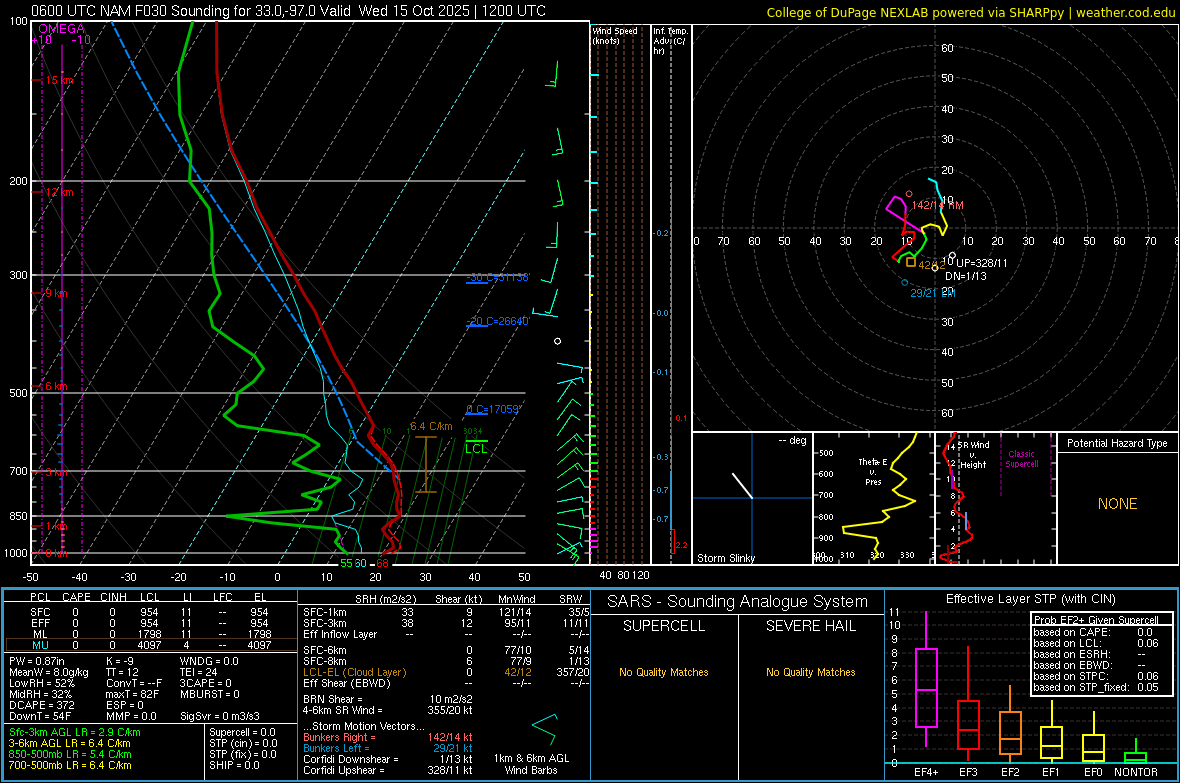
Task: Click the -30 C=31138' level label
Action: [497, 277]
